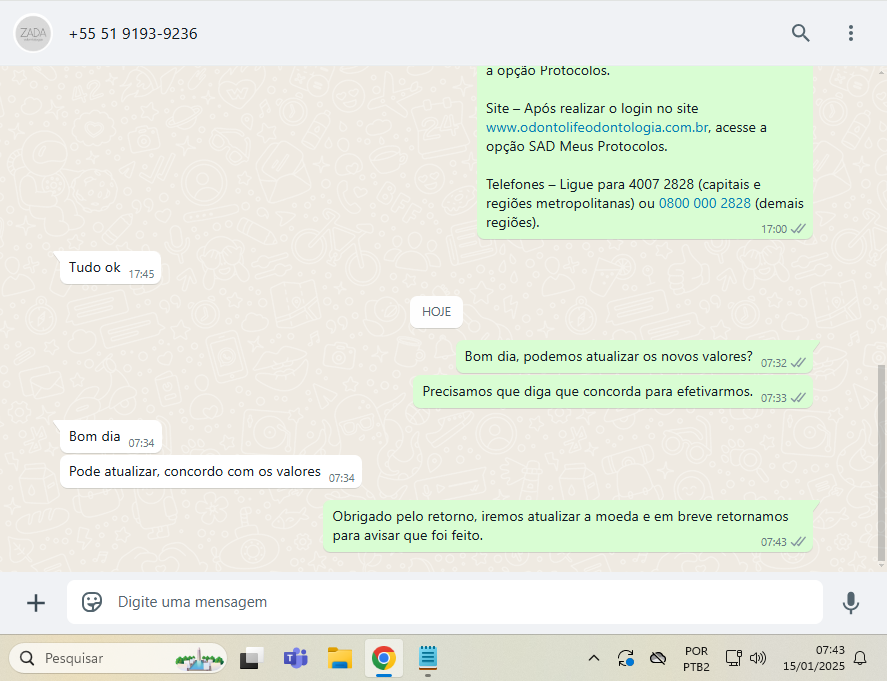Open the www.odontolifeodontologia.com.br link
The image size is (887, 681).
pyautogui.click(x=597, y=128)
